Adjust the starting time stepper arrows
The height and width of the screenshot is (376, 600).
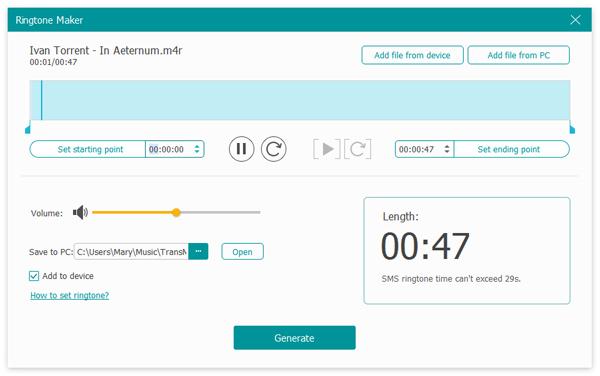(197, 149)
